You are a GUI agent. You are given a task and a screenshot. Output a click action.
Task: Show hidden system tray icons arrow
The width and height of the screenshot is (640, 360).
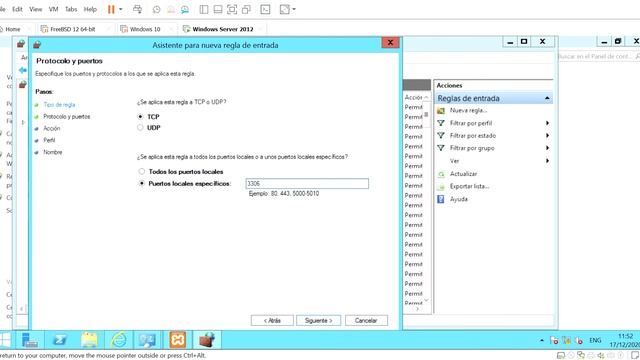tap(542, 340)
